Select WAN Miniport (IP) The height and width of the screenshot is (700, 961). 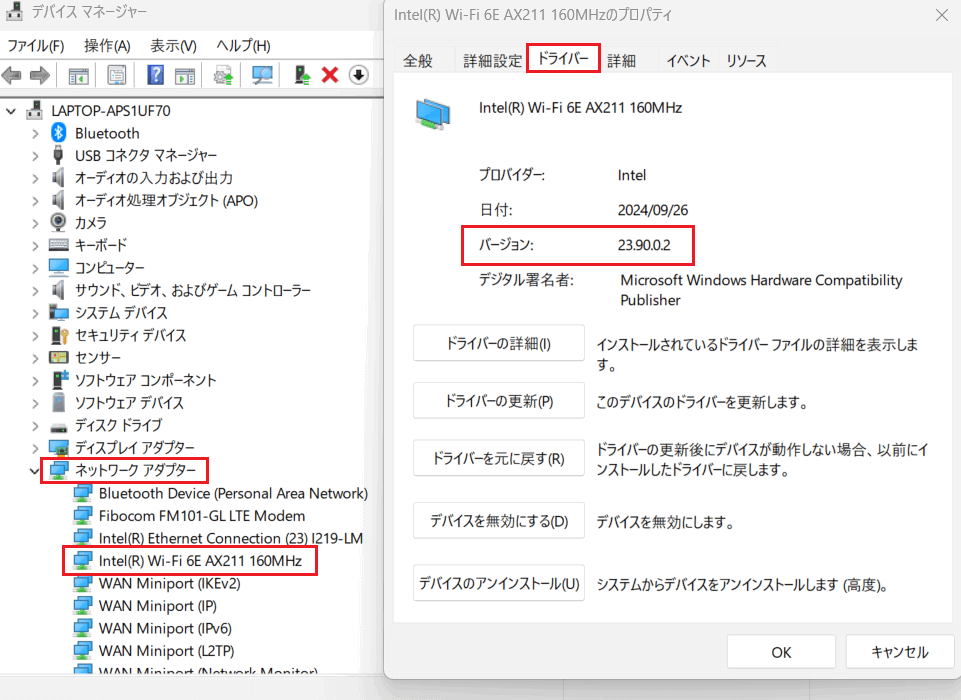click(158, 606)
